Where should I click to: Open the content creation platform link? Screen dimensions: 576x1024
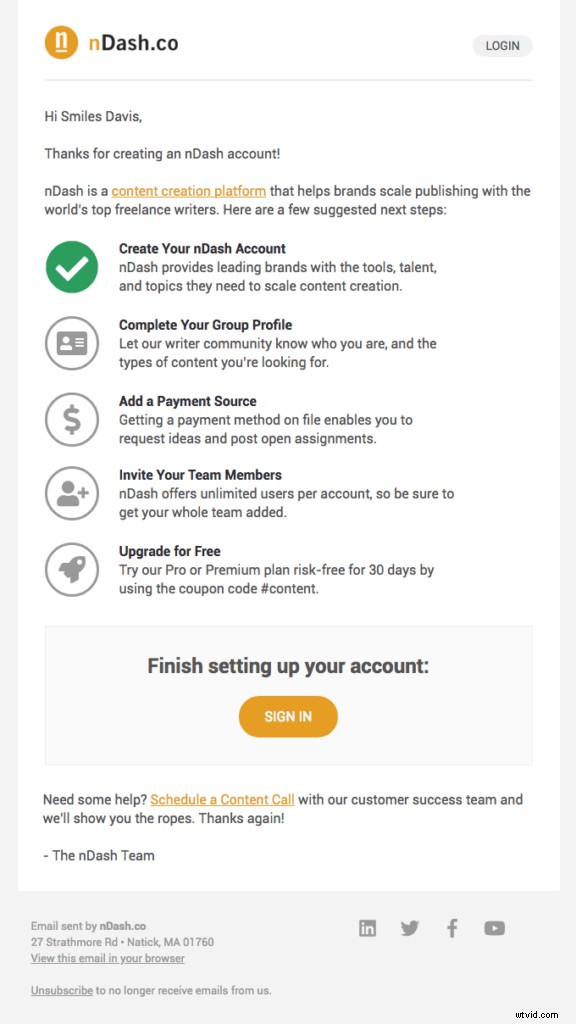tap(188, 190)
